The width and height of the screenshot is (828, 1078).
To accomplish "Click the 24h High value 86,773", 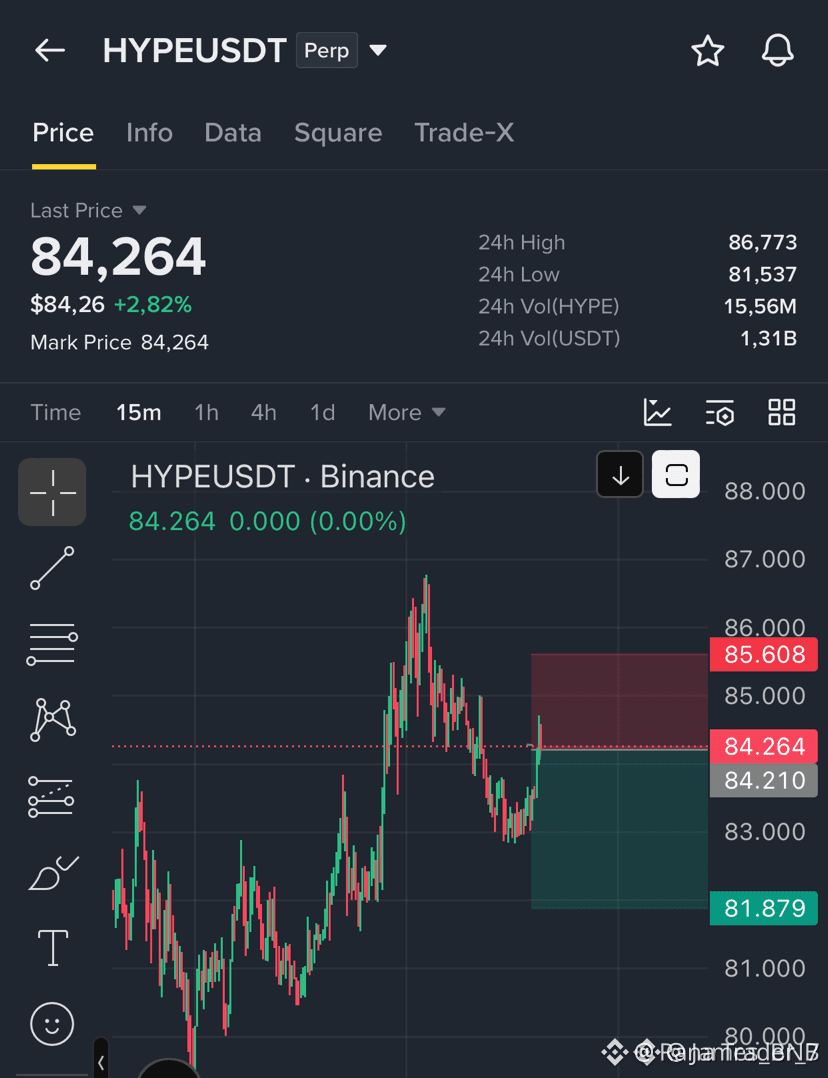I will [x=763, y=242].
